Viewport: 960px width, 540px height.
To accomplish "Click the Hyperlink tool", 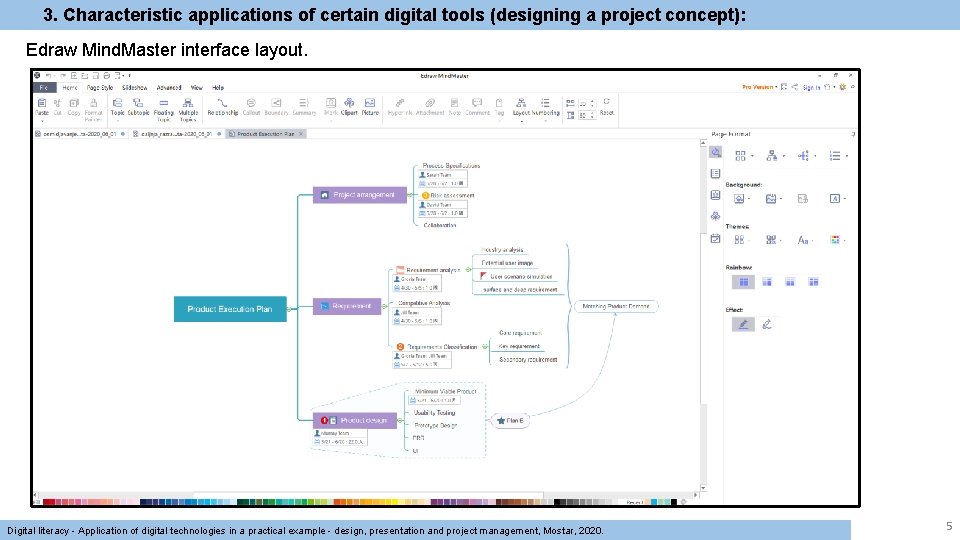I will tap(400, 107).
